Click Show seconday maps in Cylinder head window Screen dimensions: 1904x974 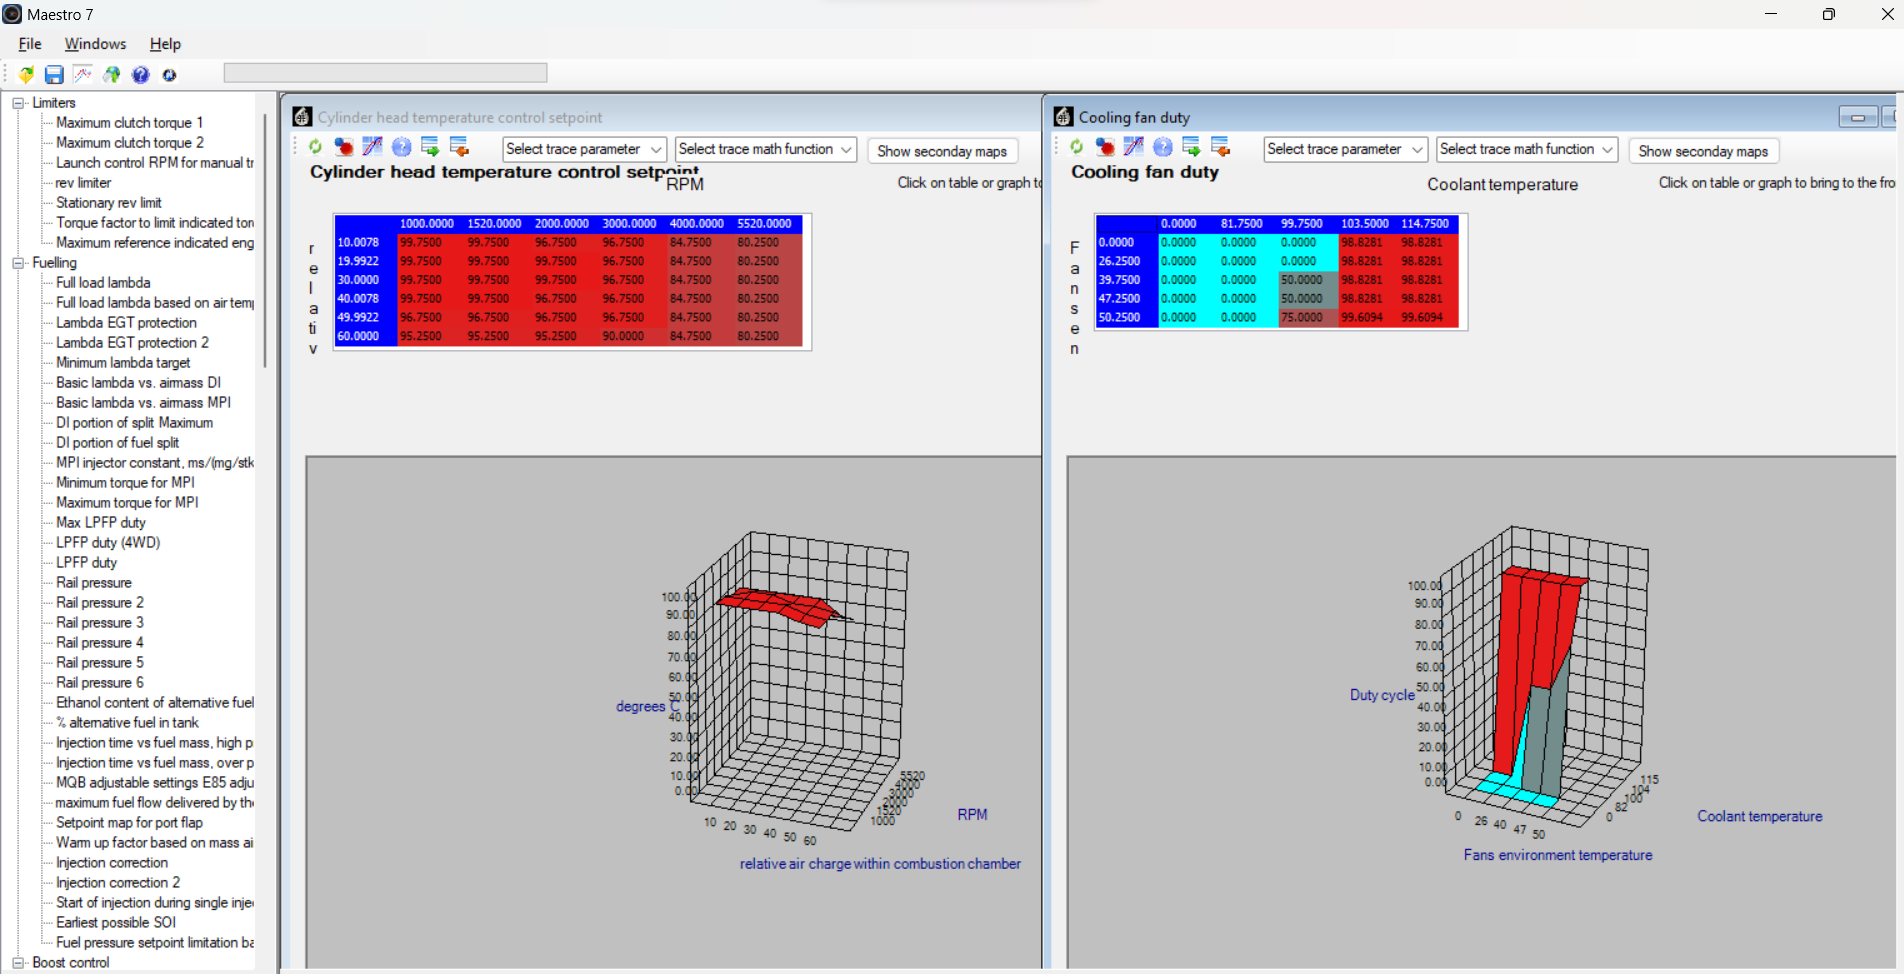click(x=942, y=151)
